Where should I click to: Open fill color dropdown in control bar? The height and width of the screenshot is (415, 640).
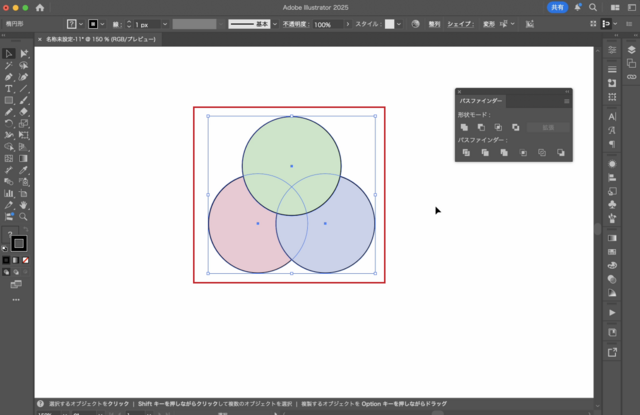point(81,24)
